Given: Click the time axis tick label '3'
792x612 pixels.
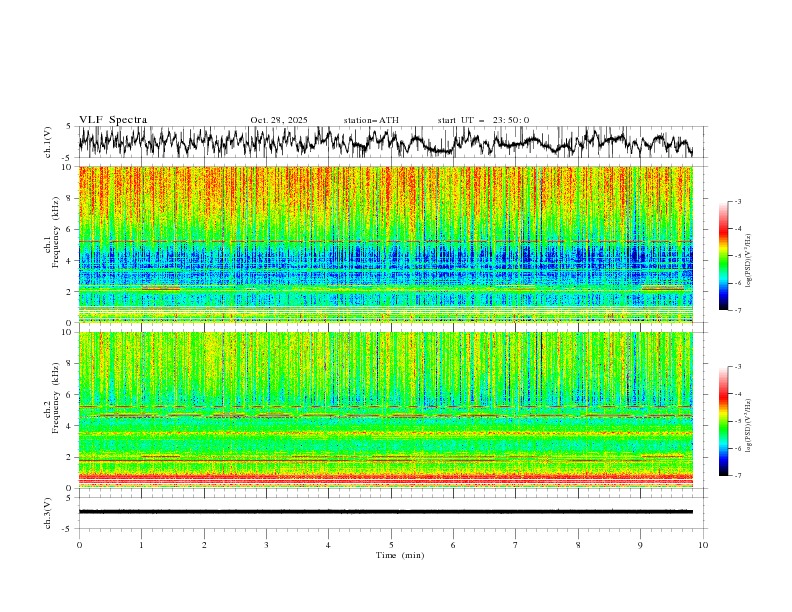Looking at the screenshot, I should (x=266, y=545).
